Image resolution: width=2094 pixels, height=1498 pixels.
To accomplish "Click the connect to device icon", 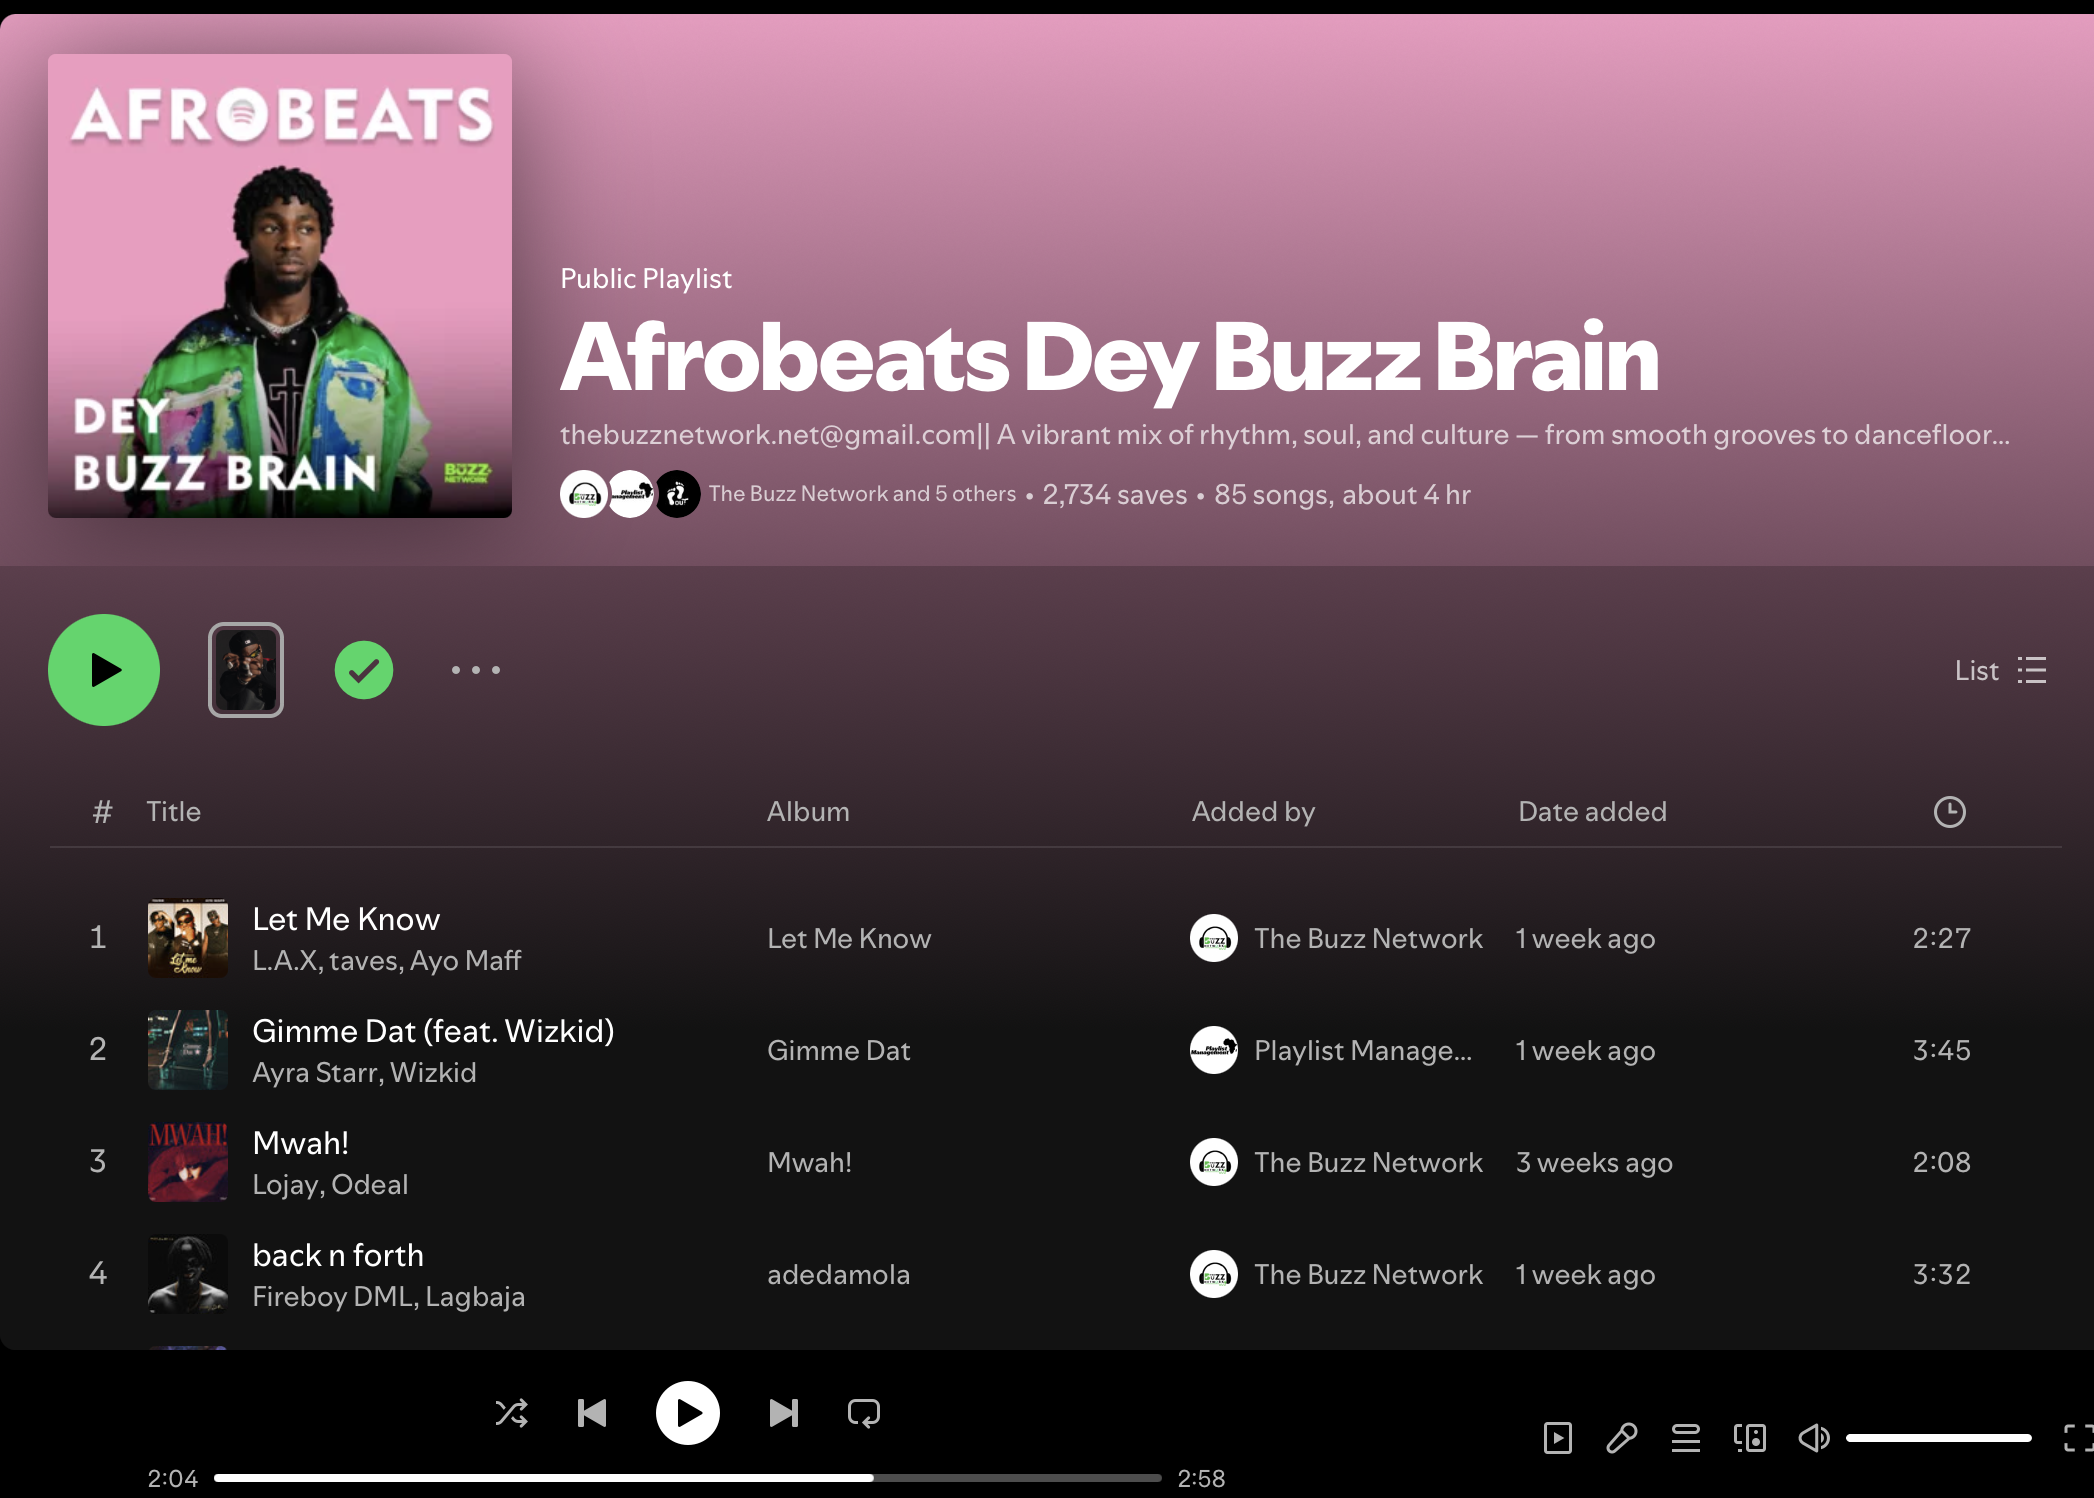I will pos(1749,1438).
